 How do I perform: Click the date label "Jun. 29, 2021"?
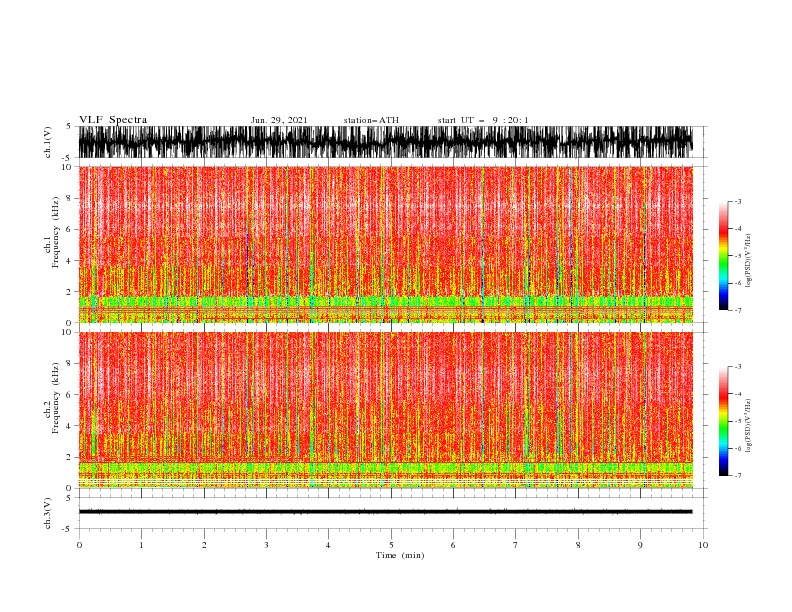(x=279, y=120)
